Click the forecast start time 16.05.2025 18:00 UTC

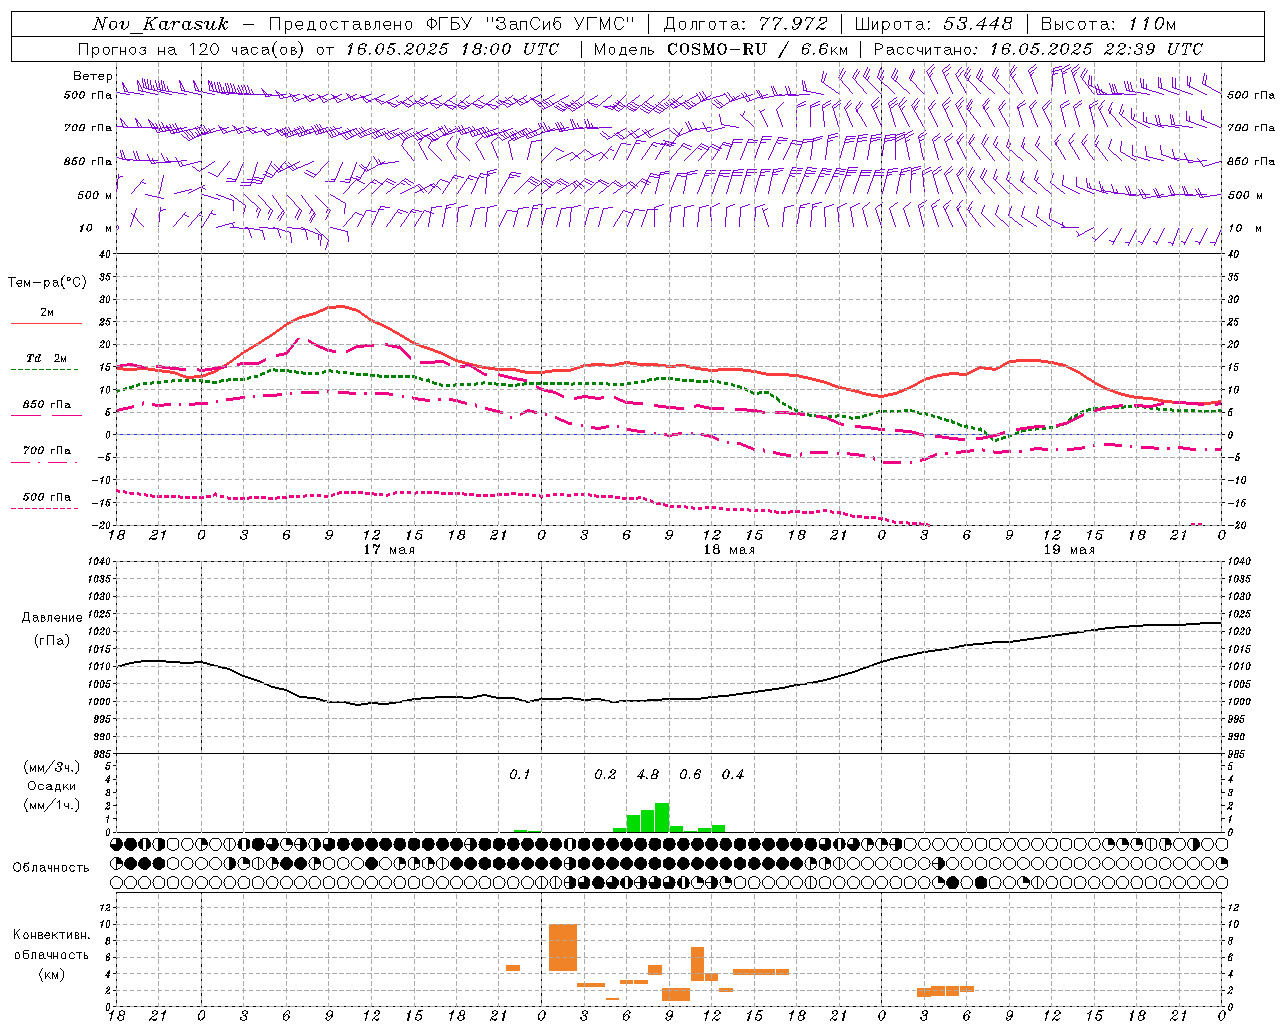451,49
